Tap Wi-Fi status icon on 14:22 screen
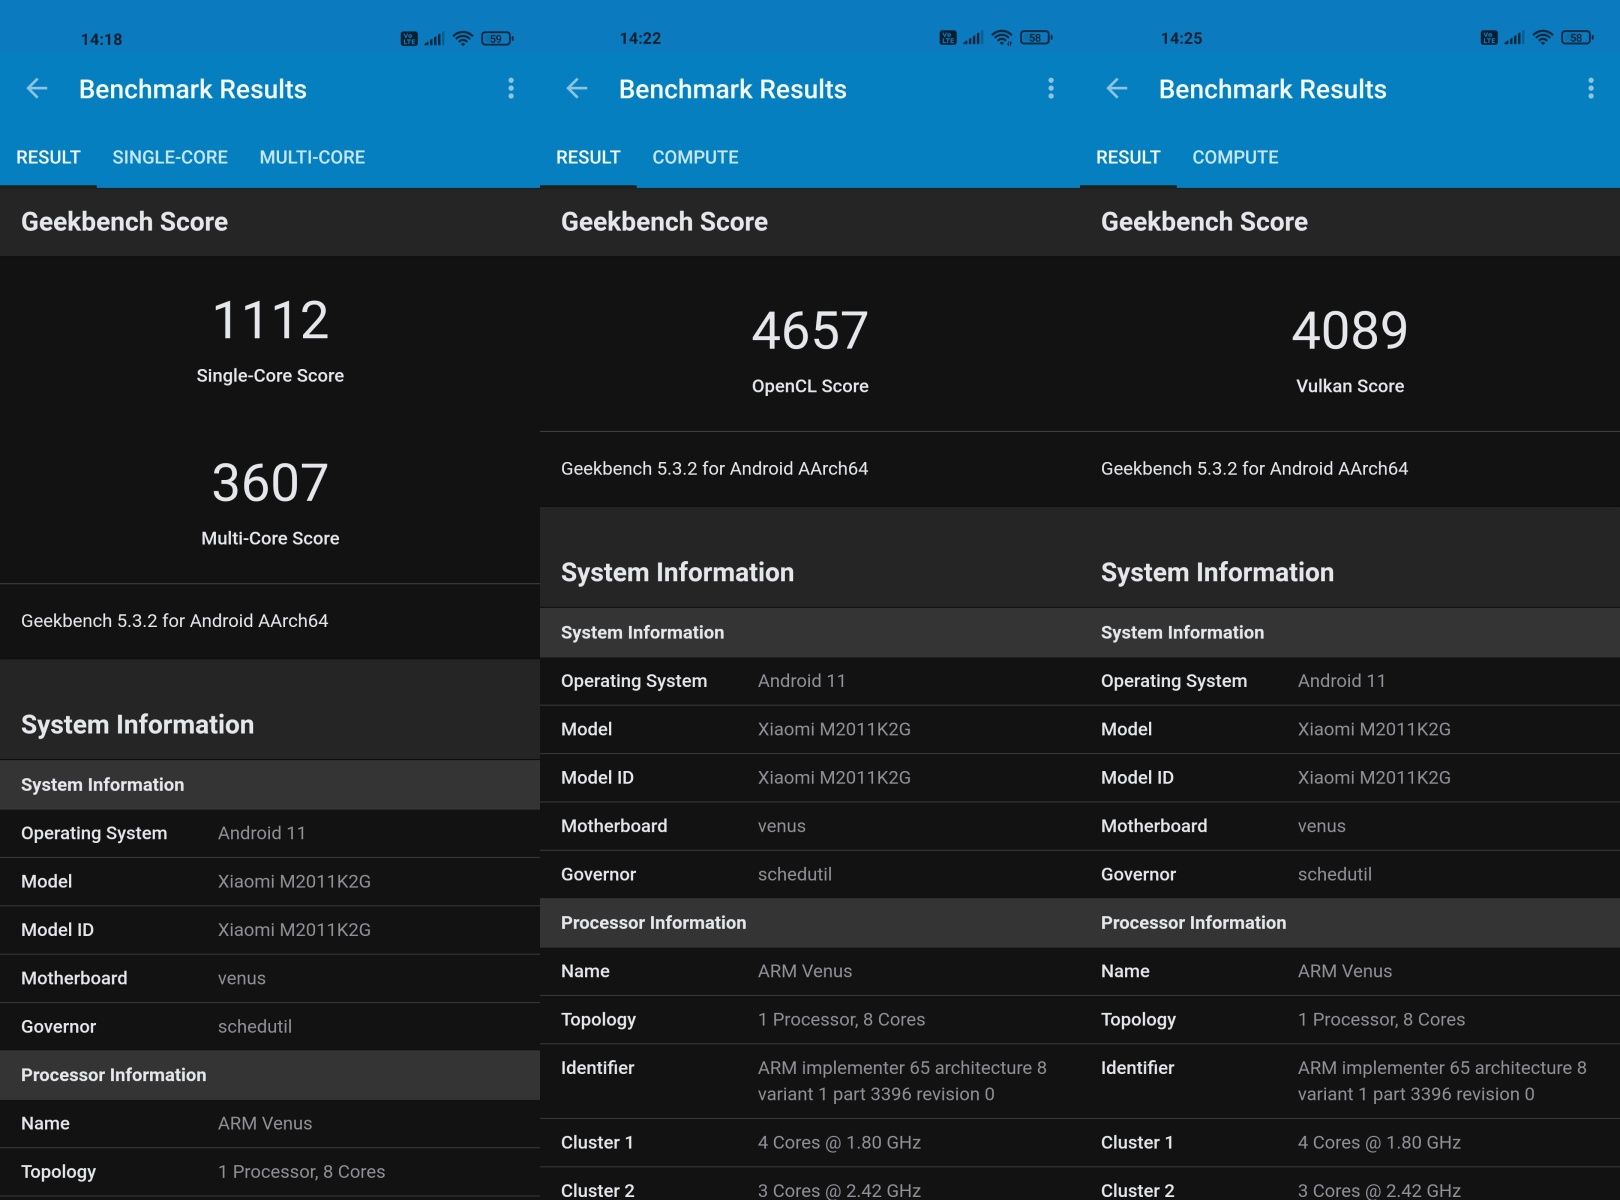 tap(1002, 38)
